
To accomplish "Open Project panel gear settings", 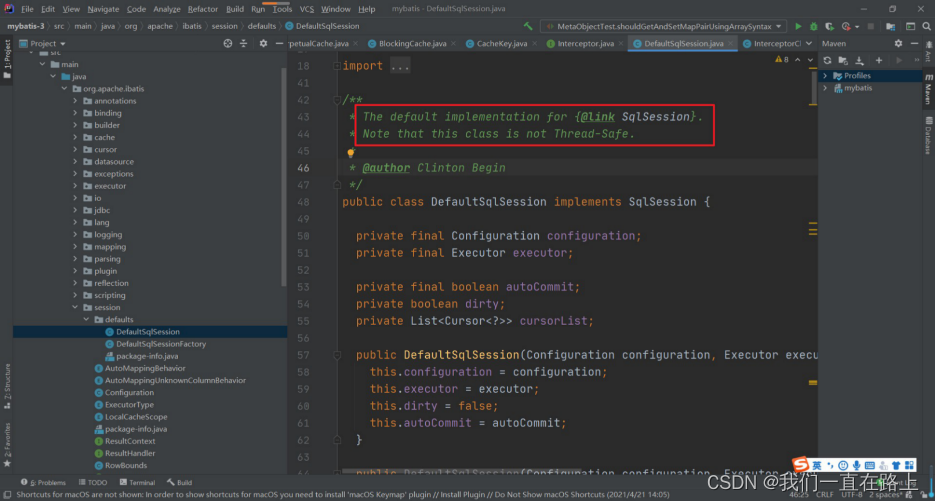I will pos(263,44).
